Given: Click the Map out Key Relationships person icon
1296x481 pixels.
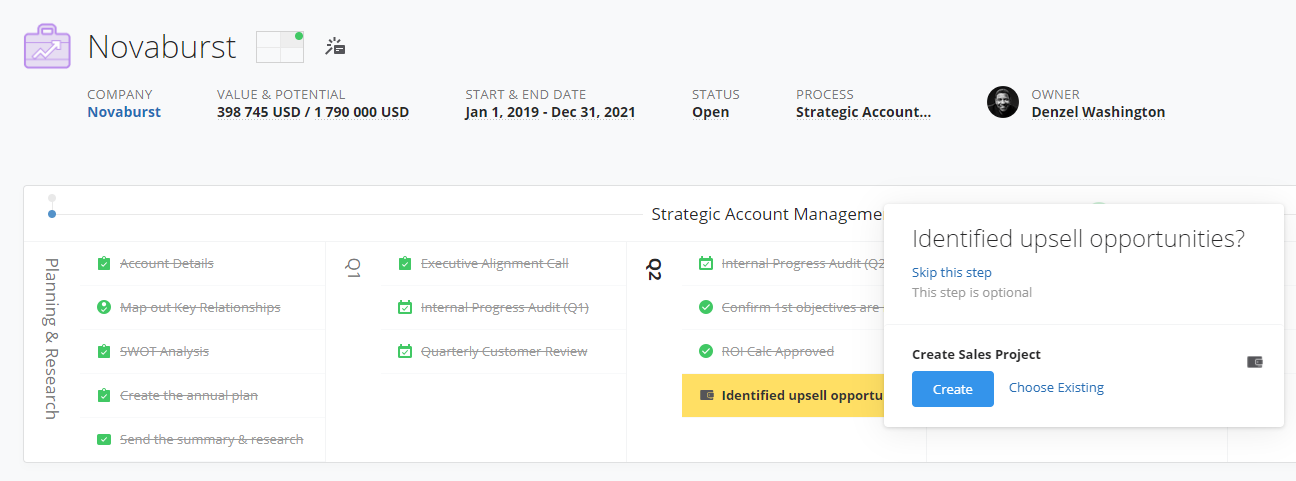Looking at the screenshot, I should click(x=104, y=308).
